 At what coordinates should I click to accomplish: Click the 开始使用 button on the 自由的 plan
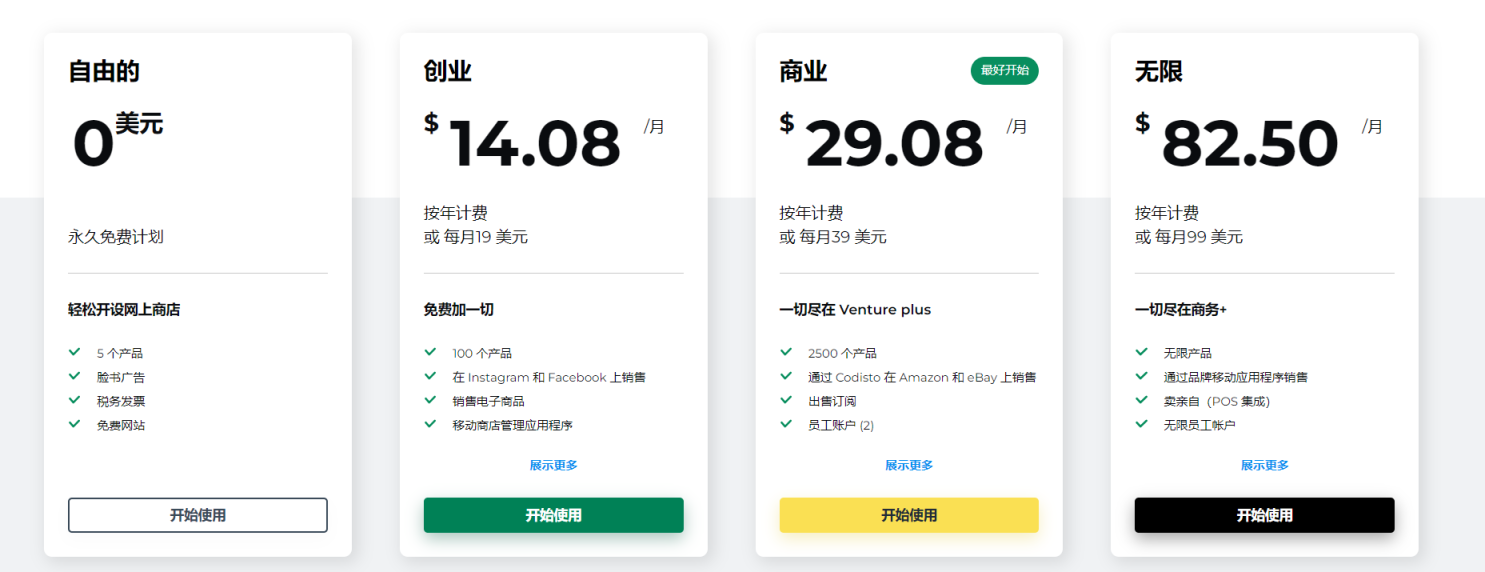[x=197, y=515]
